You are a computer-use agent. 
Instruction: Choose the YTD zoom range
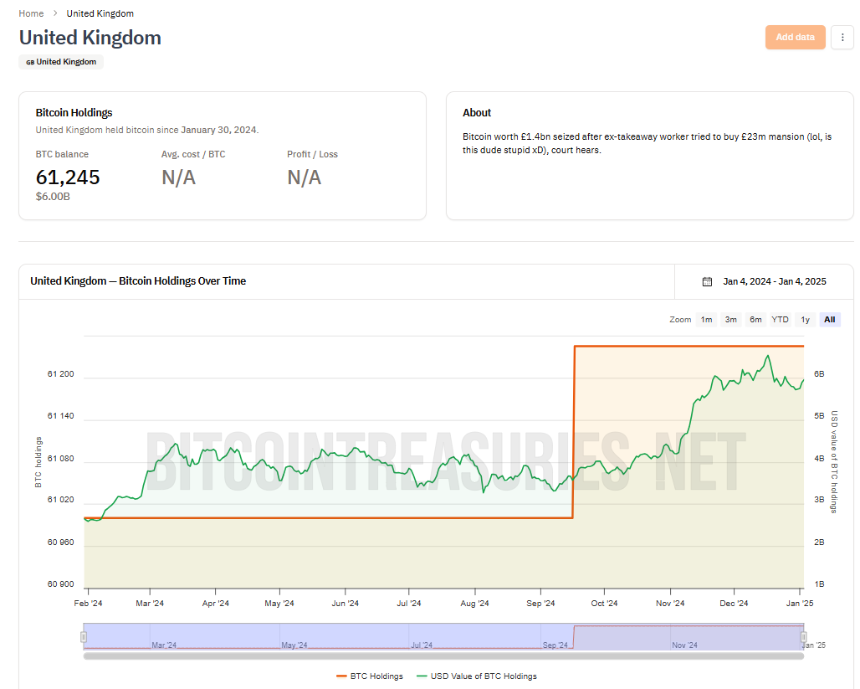[780, 319]
